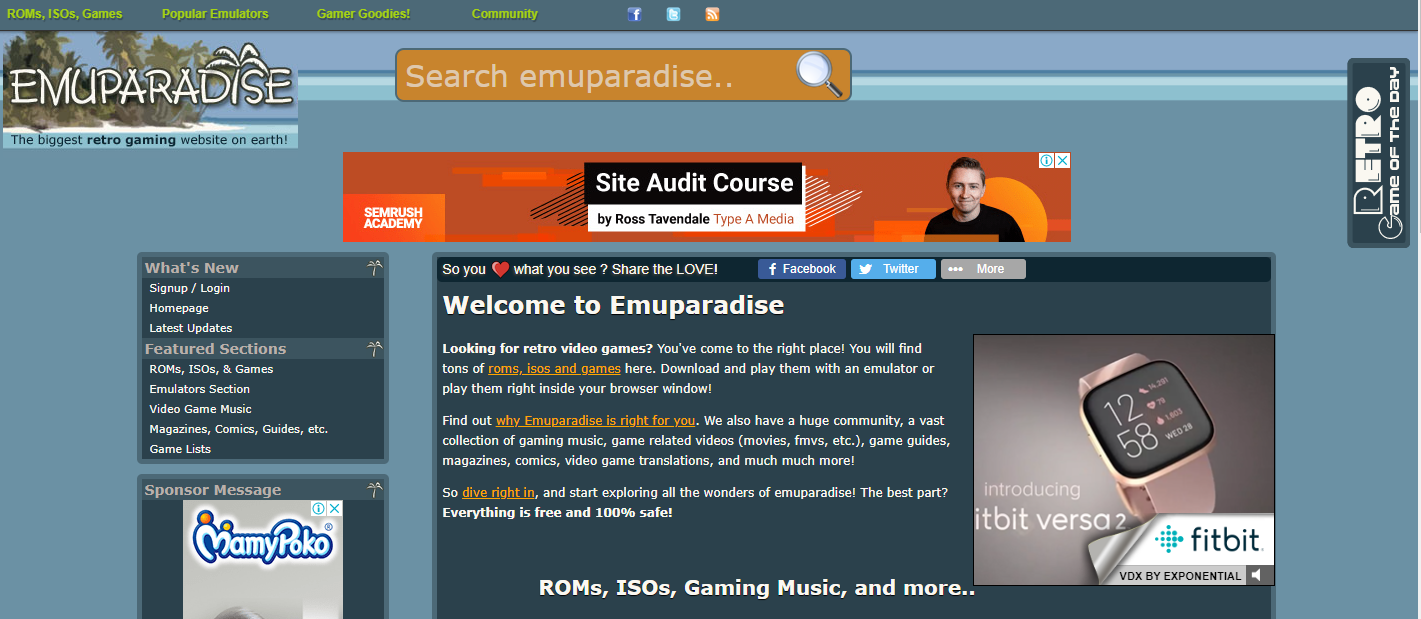Mute the Fitbit ad video
1421x619 pixels.
pyautogui.click(x=1257, y=575)
